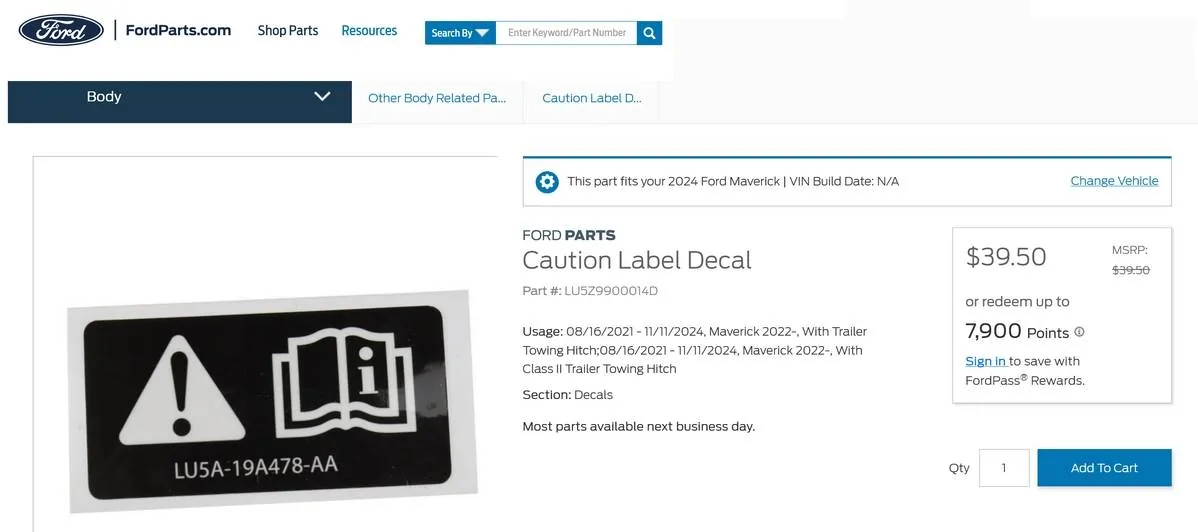1198x532 pixels.
Task: Click the magnifying glass search icon
Action: (649, 33)
